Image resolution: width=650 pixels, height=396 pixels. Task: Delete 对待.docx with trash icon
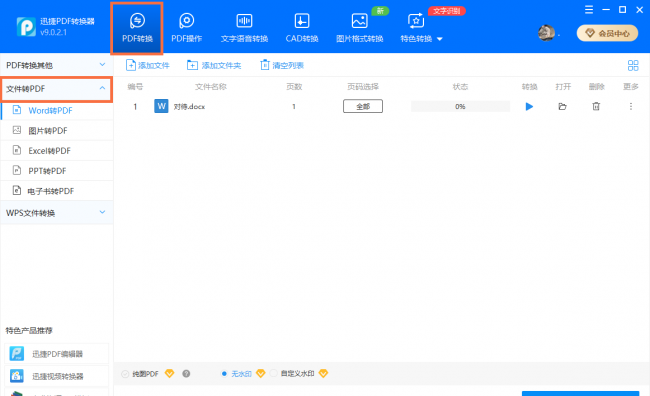(596, 107)
